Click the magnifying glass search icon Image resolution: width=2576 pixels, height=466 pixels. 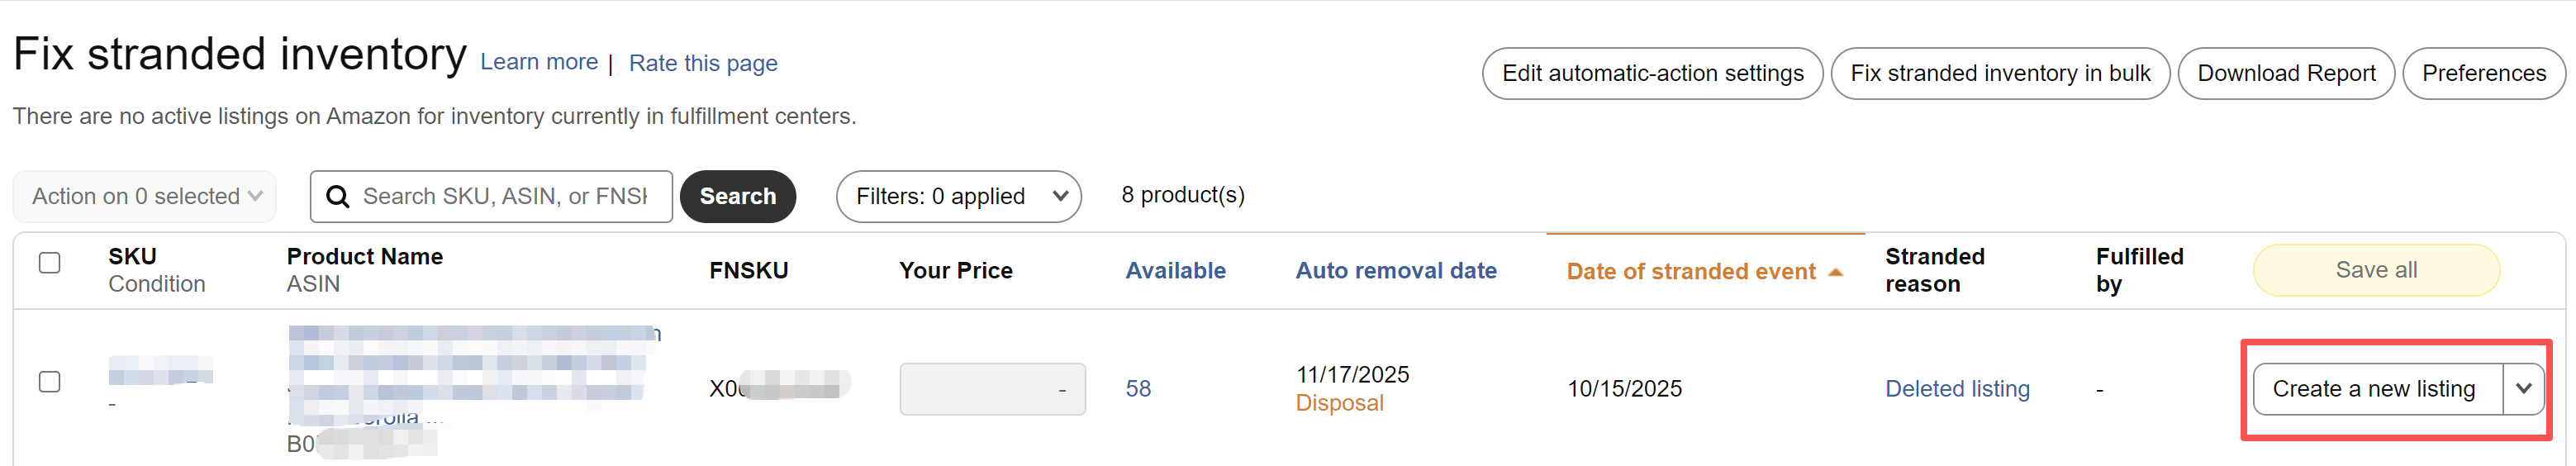pos(338,197)
